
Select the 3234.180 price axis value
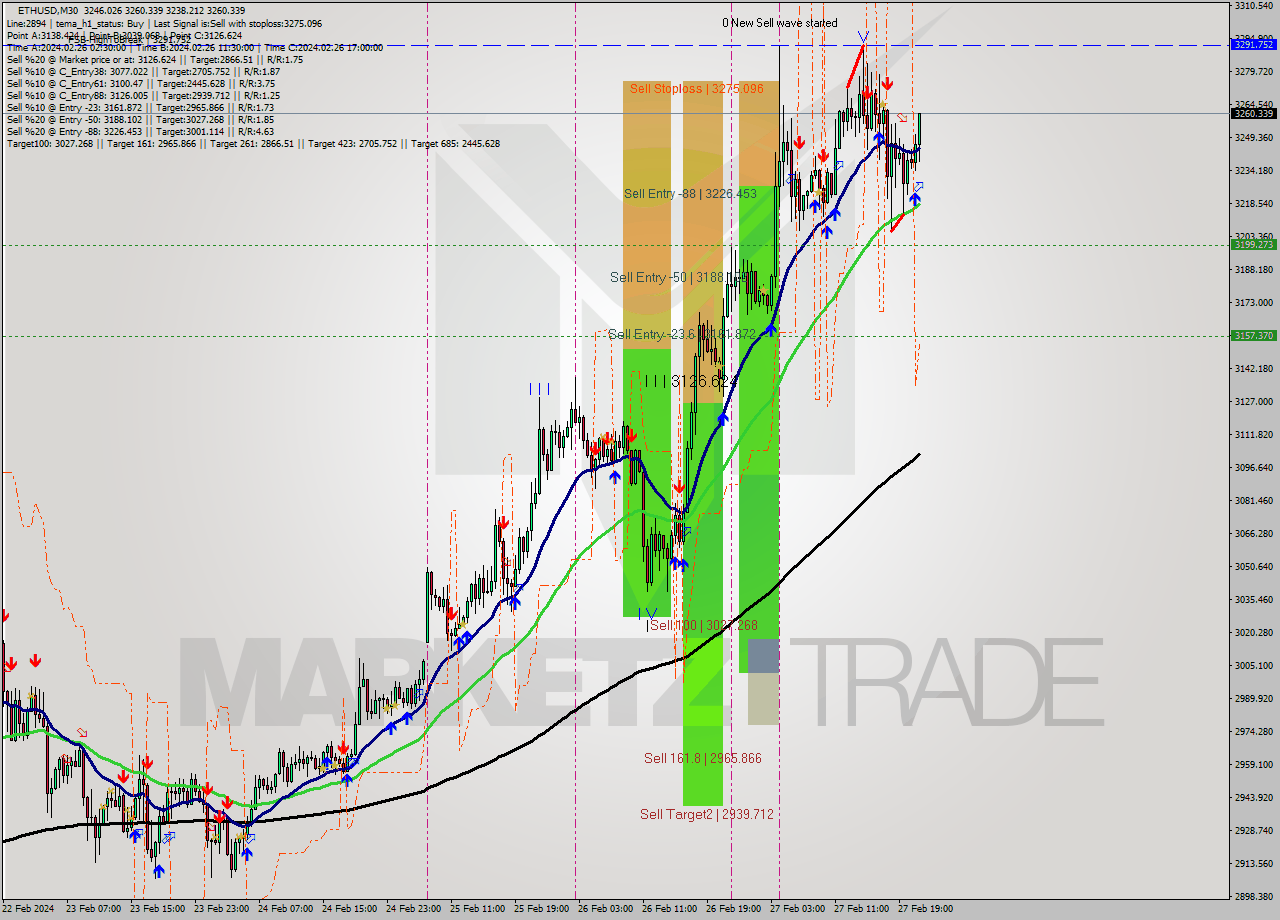pyautogui.click(x=1253, y=171)
